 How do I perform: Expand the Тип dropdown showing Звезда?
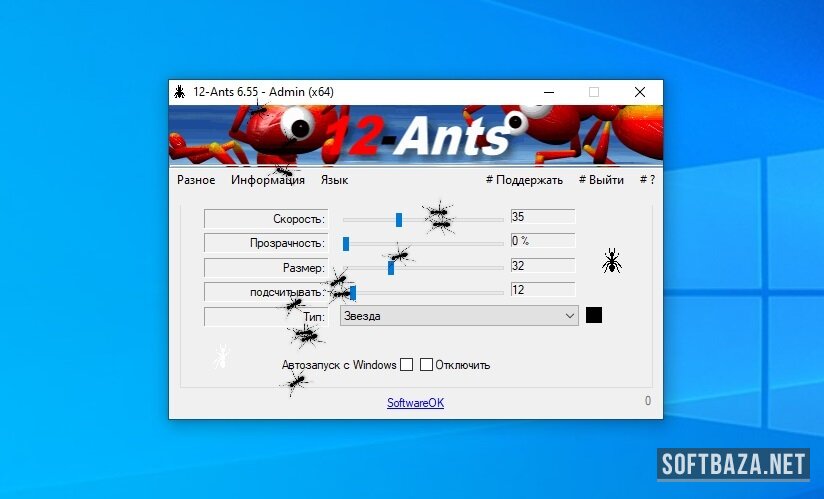(x=569, y=316)
